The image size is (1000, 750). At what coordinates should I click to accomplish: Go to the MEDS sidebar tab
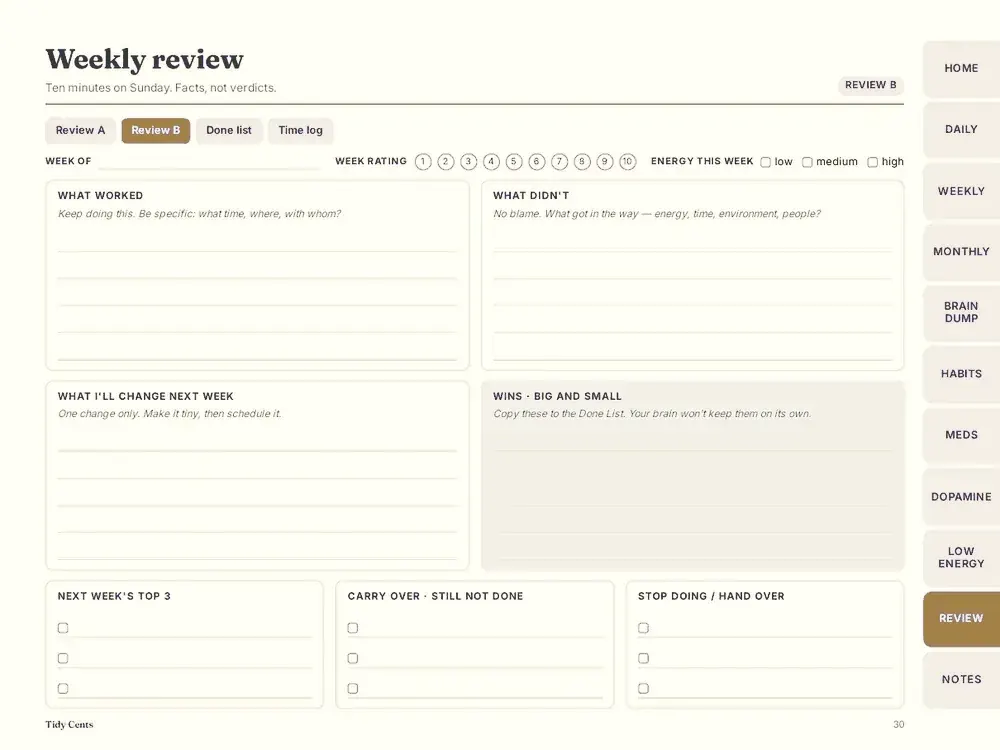(x=961, y=435)
